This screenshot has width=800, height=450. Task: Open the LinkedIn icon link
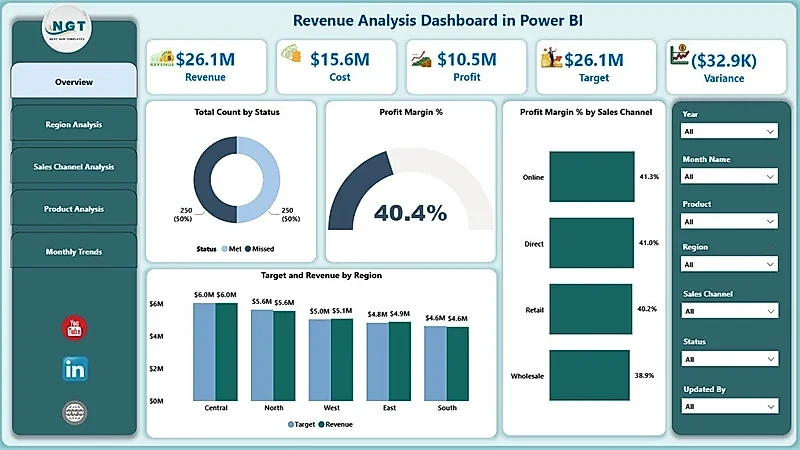(74, 369)
